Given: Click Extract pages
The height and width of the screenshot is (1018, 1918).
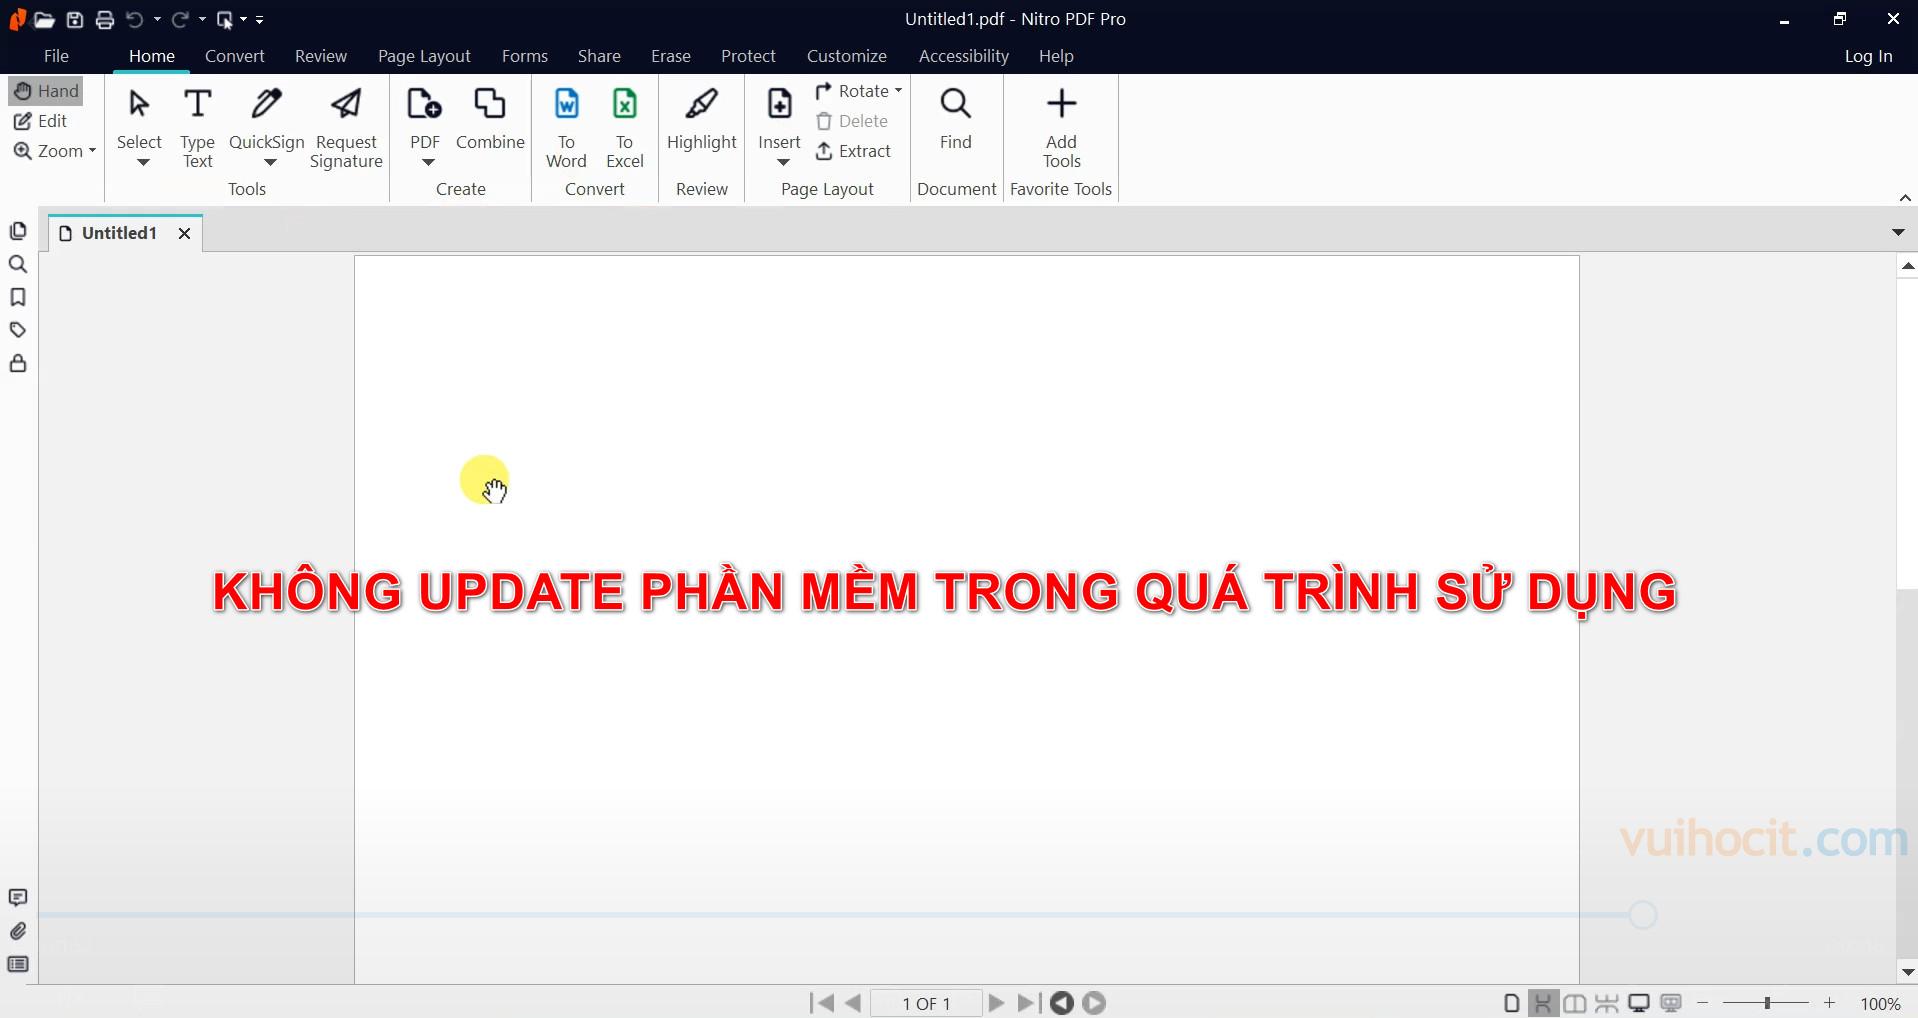Looking at the screenshot, I should pyautogui.click(x=853, y=151).
